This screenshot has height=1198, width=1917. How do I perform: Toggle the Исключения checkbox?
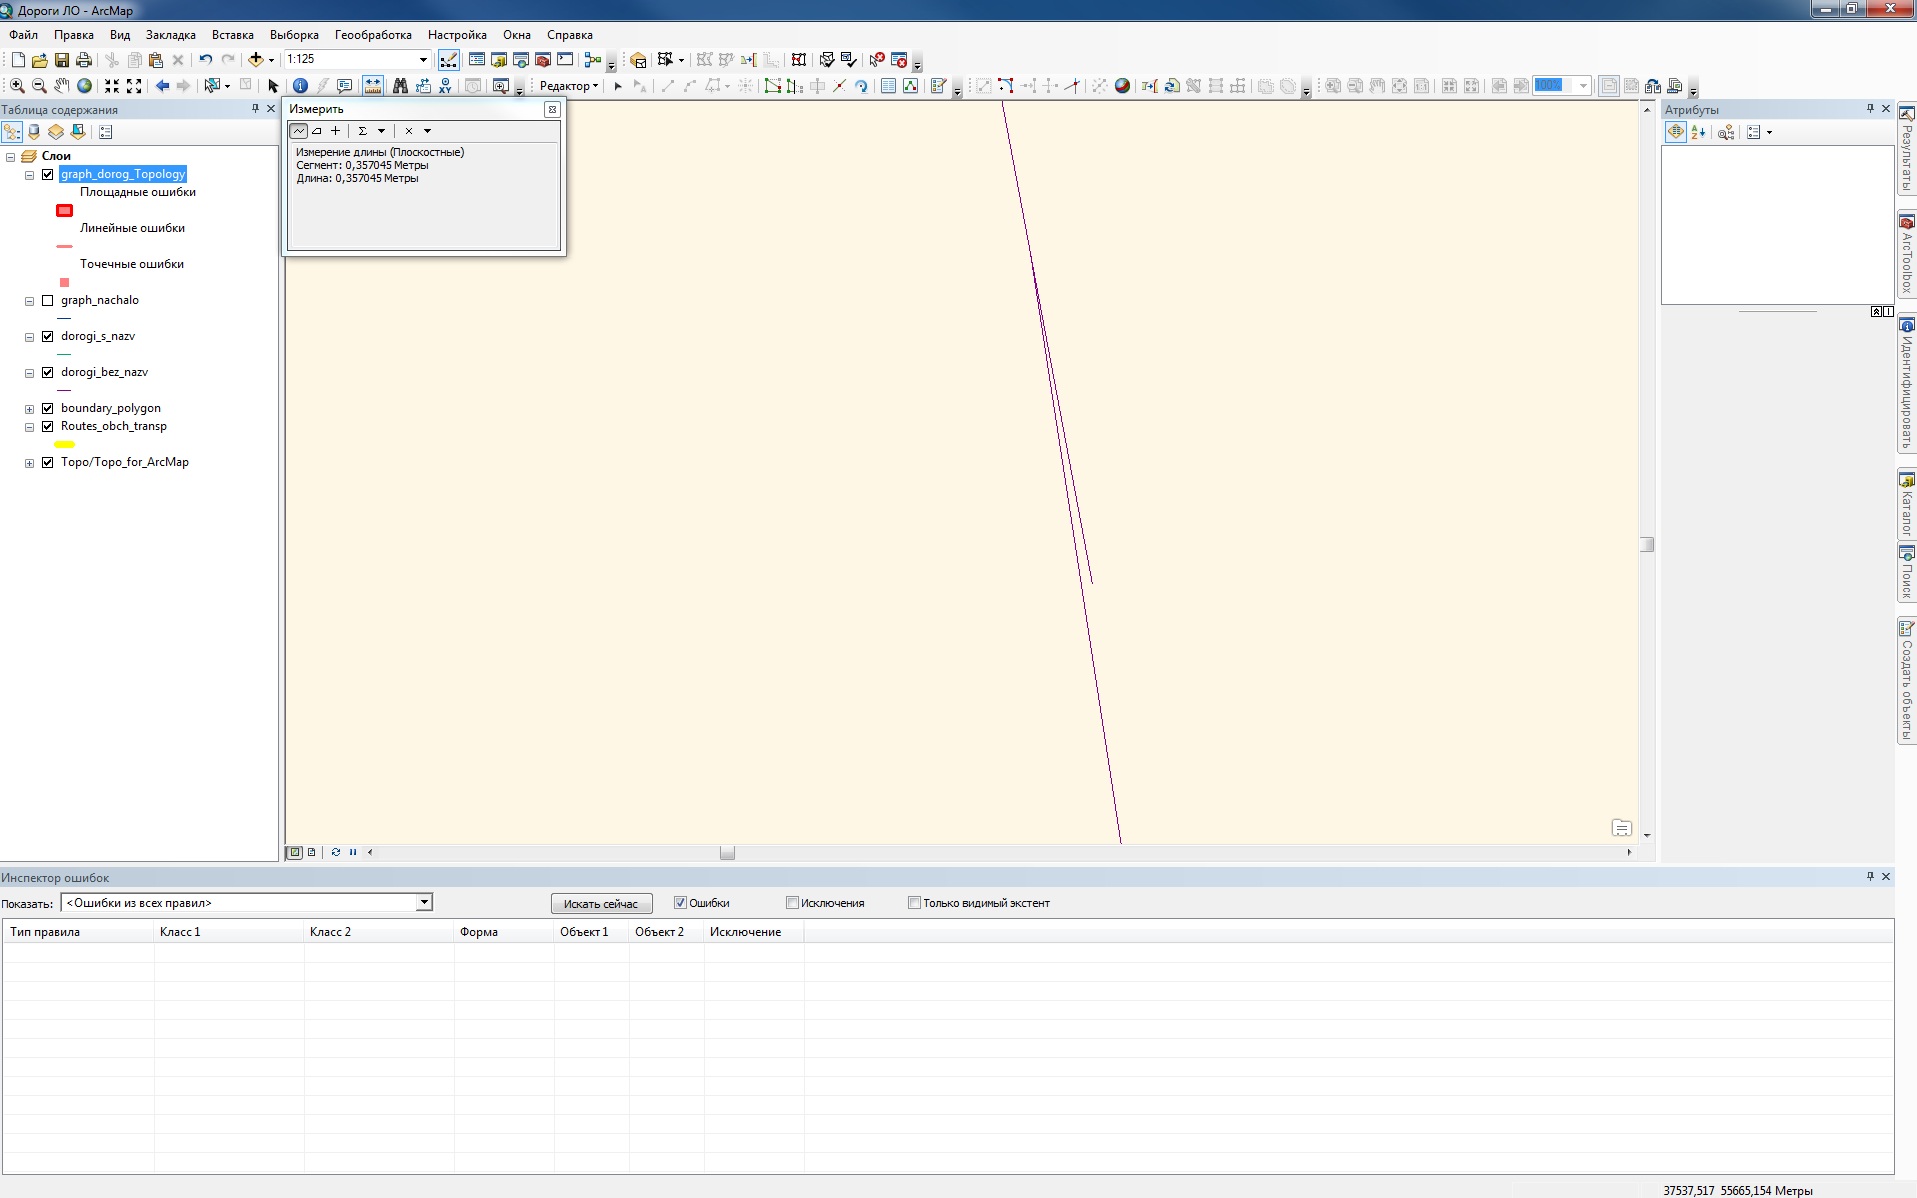(792, 903)
